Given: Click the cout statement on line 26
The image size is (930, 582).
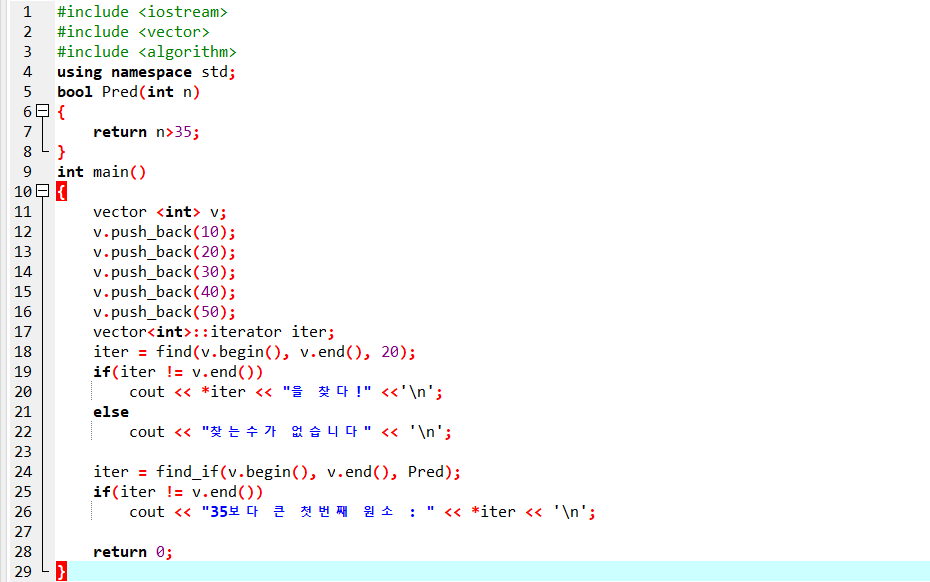Looking at the screenshot, I should [362, 512].
